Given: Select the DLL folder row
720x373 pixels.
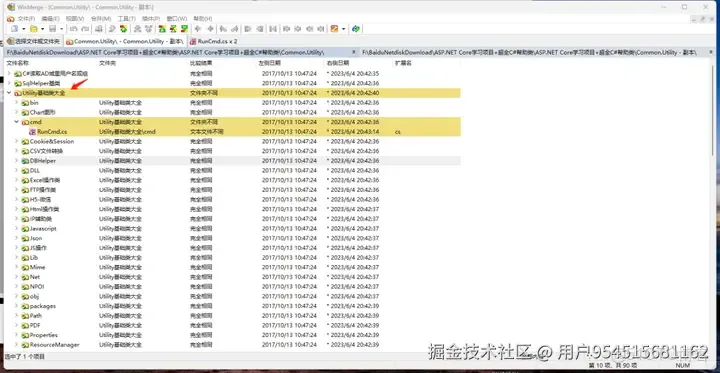Looking at the screenshot, I should point(232,170).
